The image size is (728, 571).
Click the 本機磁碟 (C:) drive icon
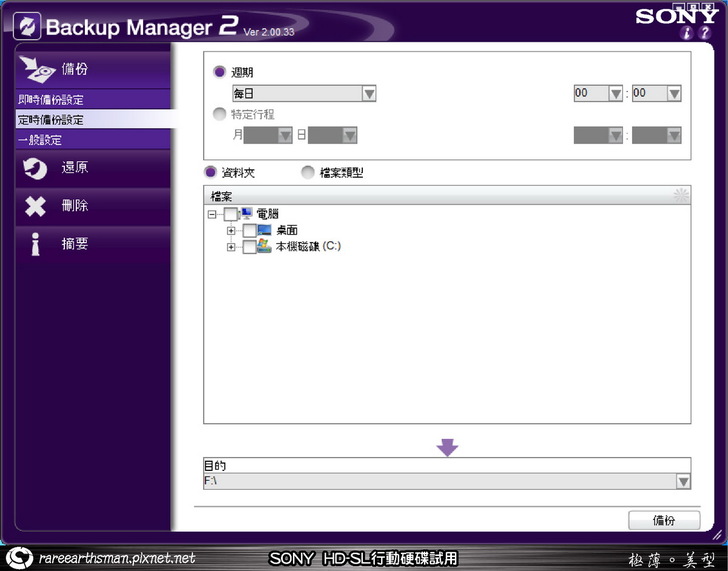tap(264, 246)
